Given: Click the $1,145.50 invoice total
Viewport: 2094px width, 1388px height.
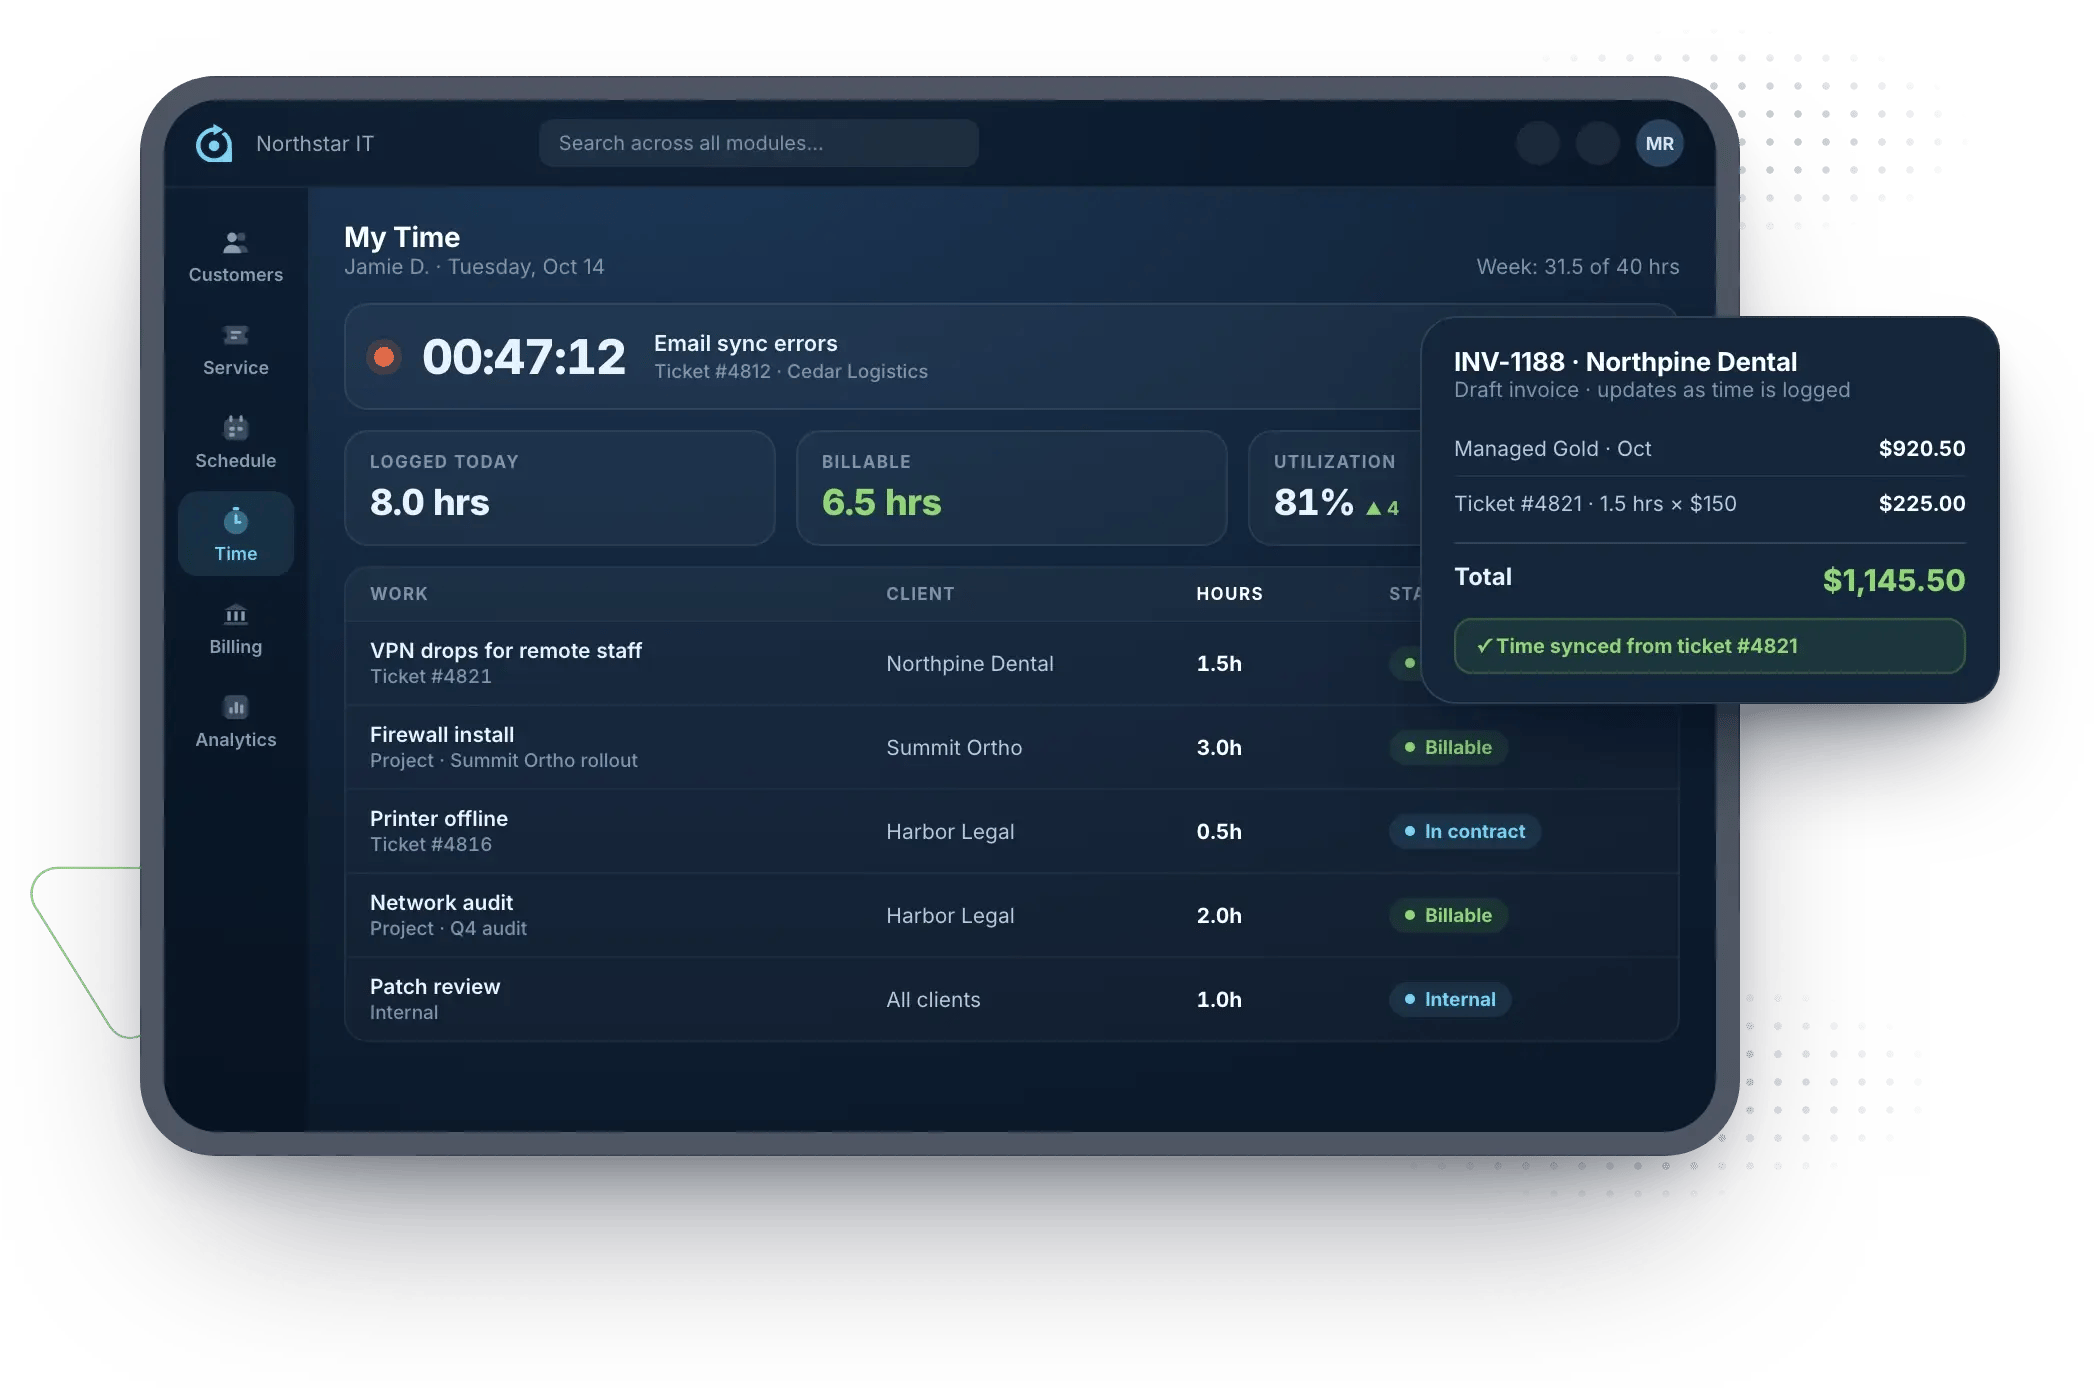Looking at the screenshot, I should coord(1893,580).
